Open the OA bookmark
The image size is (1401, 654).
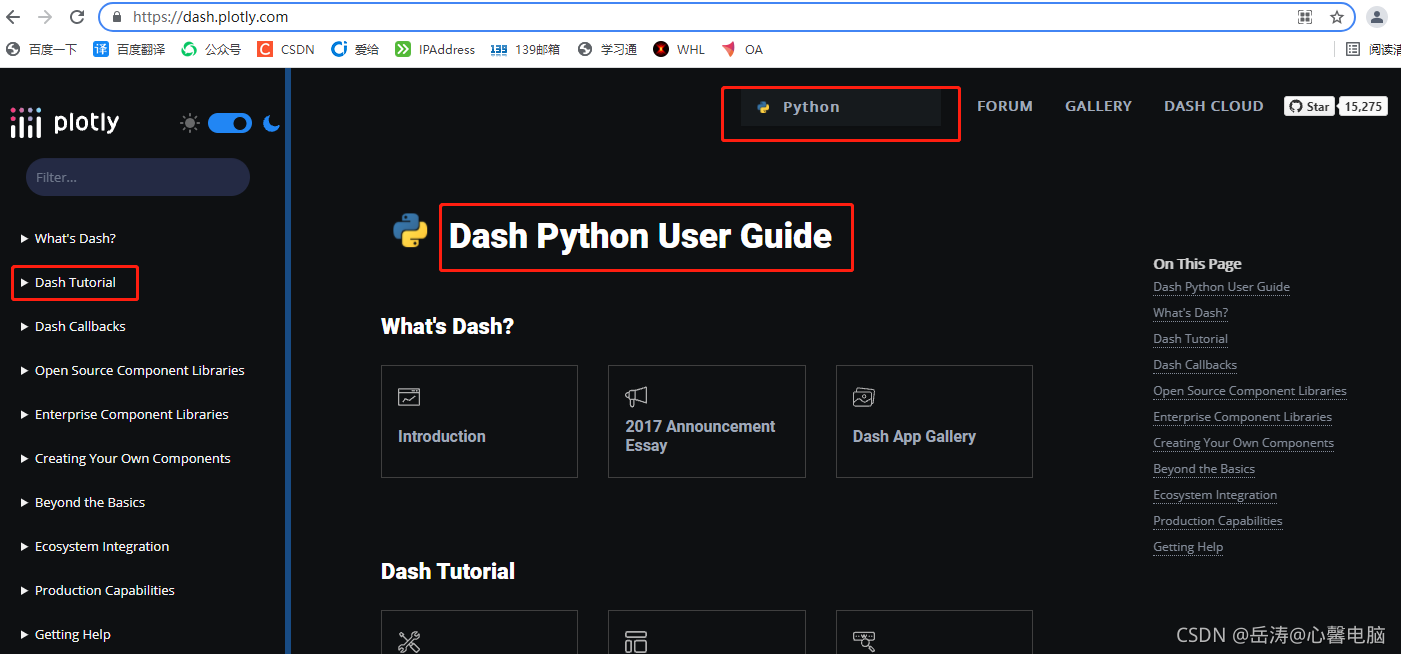(742, 49)
